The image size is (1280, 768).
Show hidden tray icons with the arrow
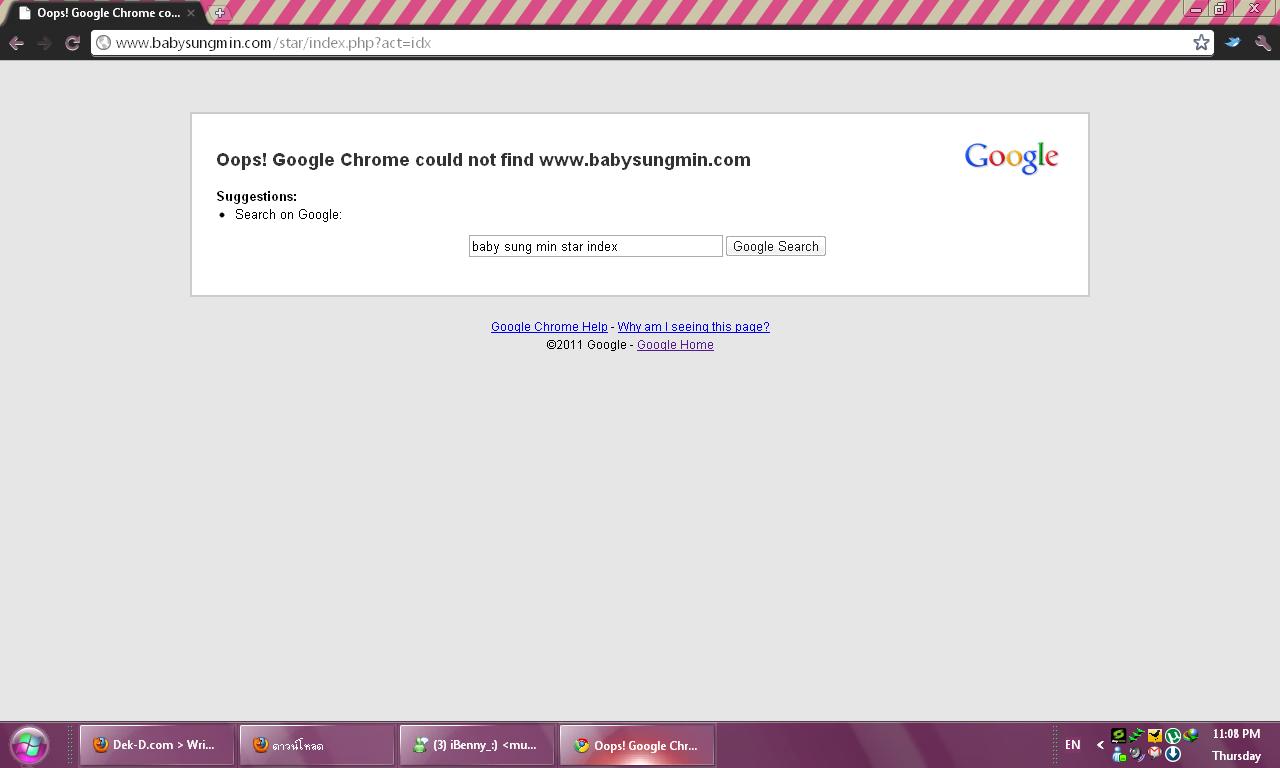point(1100,745)
